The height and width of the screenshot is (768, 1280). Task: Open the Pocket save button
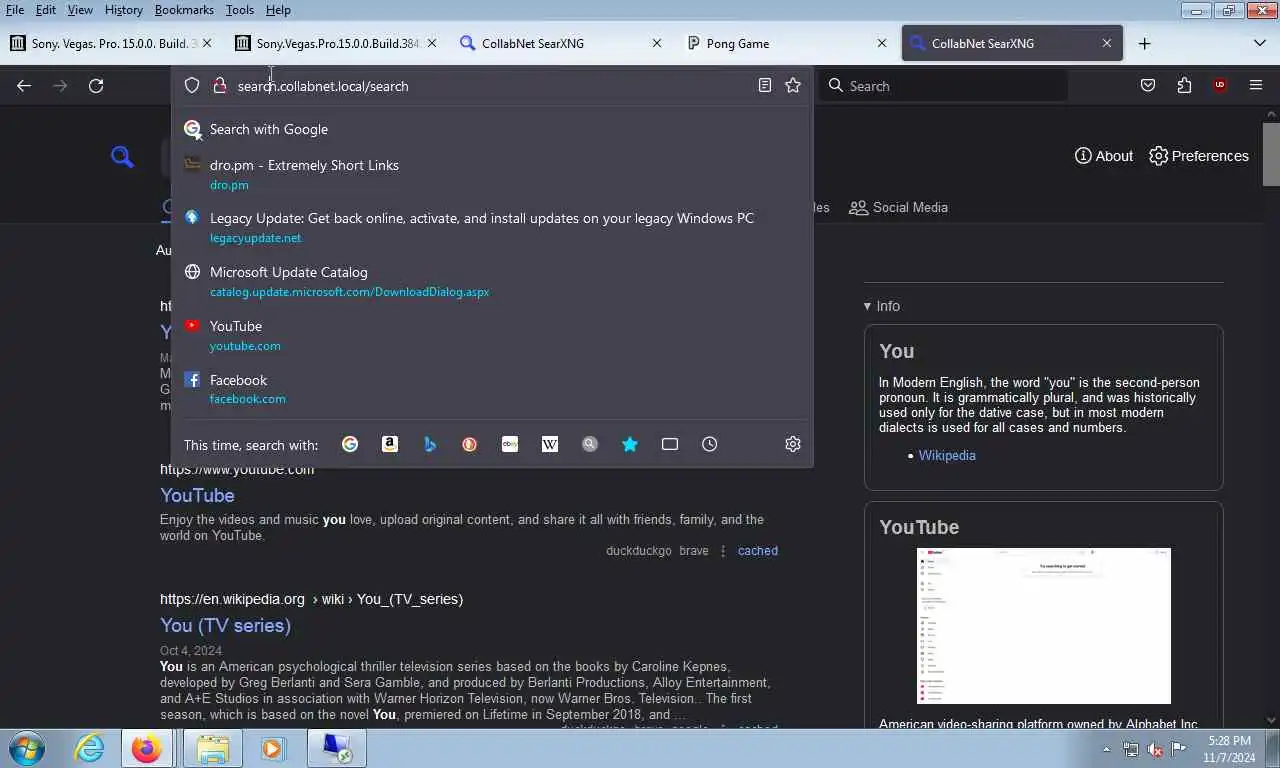(1148, 86)
